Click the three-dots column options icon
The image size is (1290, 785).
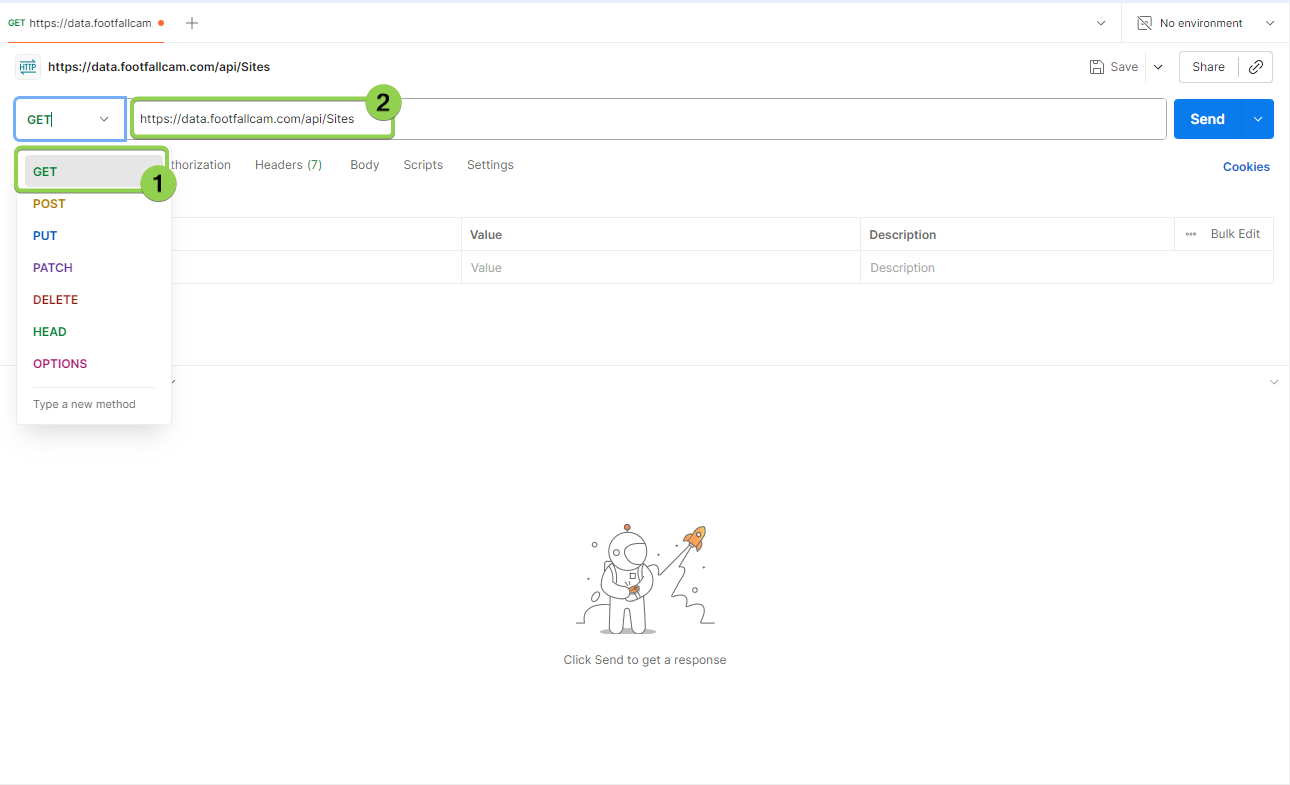point(1190,234)
